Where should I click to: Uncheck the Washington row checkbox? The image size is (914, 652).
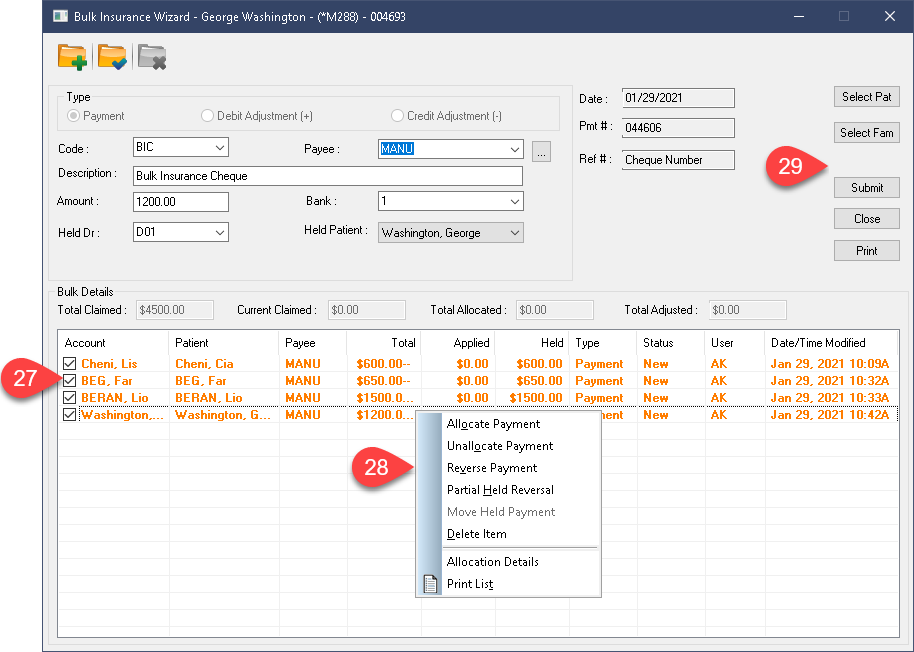(x=69, y=414)
